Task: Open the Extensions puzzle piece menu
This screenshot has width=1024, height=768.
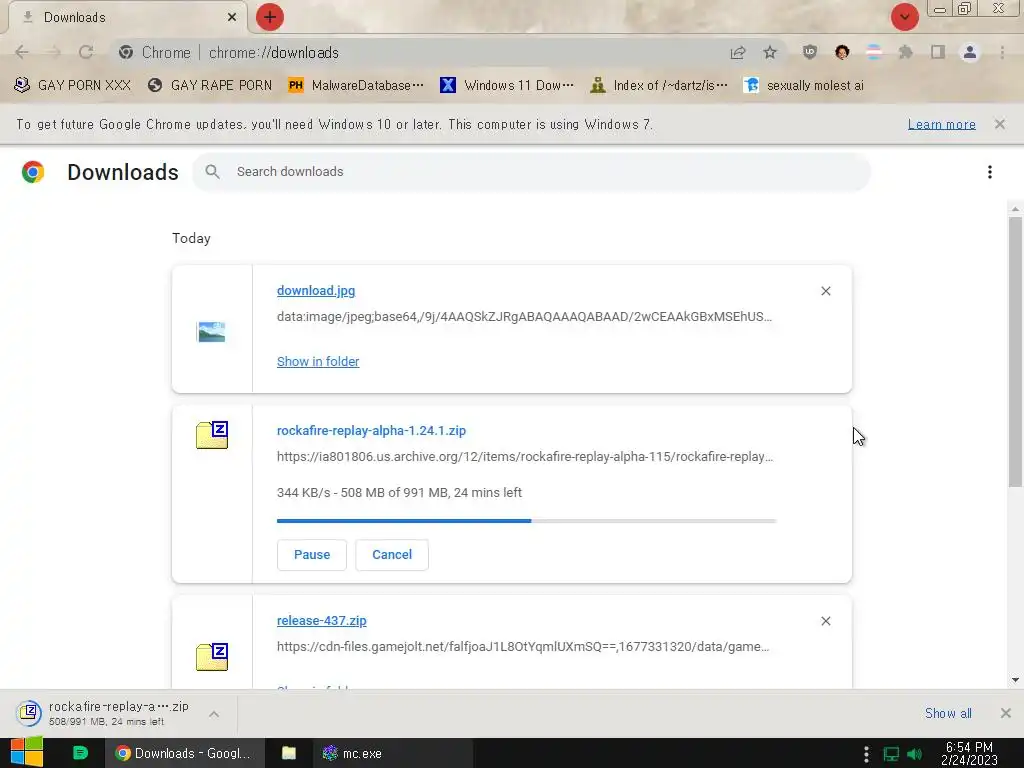Action: pos(905,52)
